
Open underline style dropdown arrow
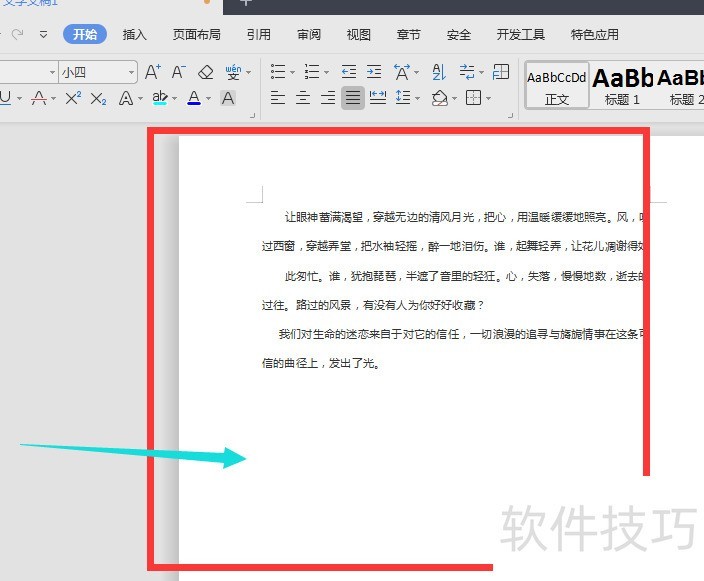click(19, 98)
